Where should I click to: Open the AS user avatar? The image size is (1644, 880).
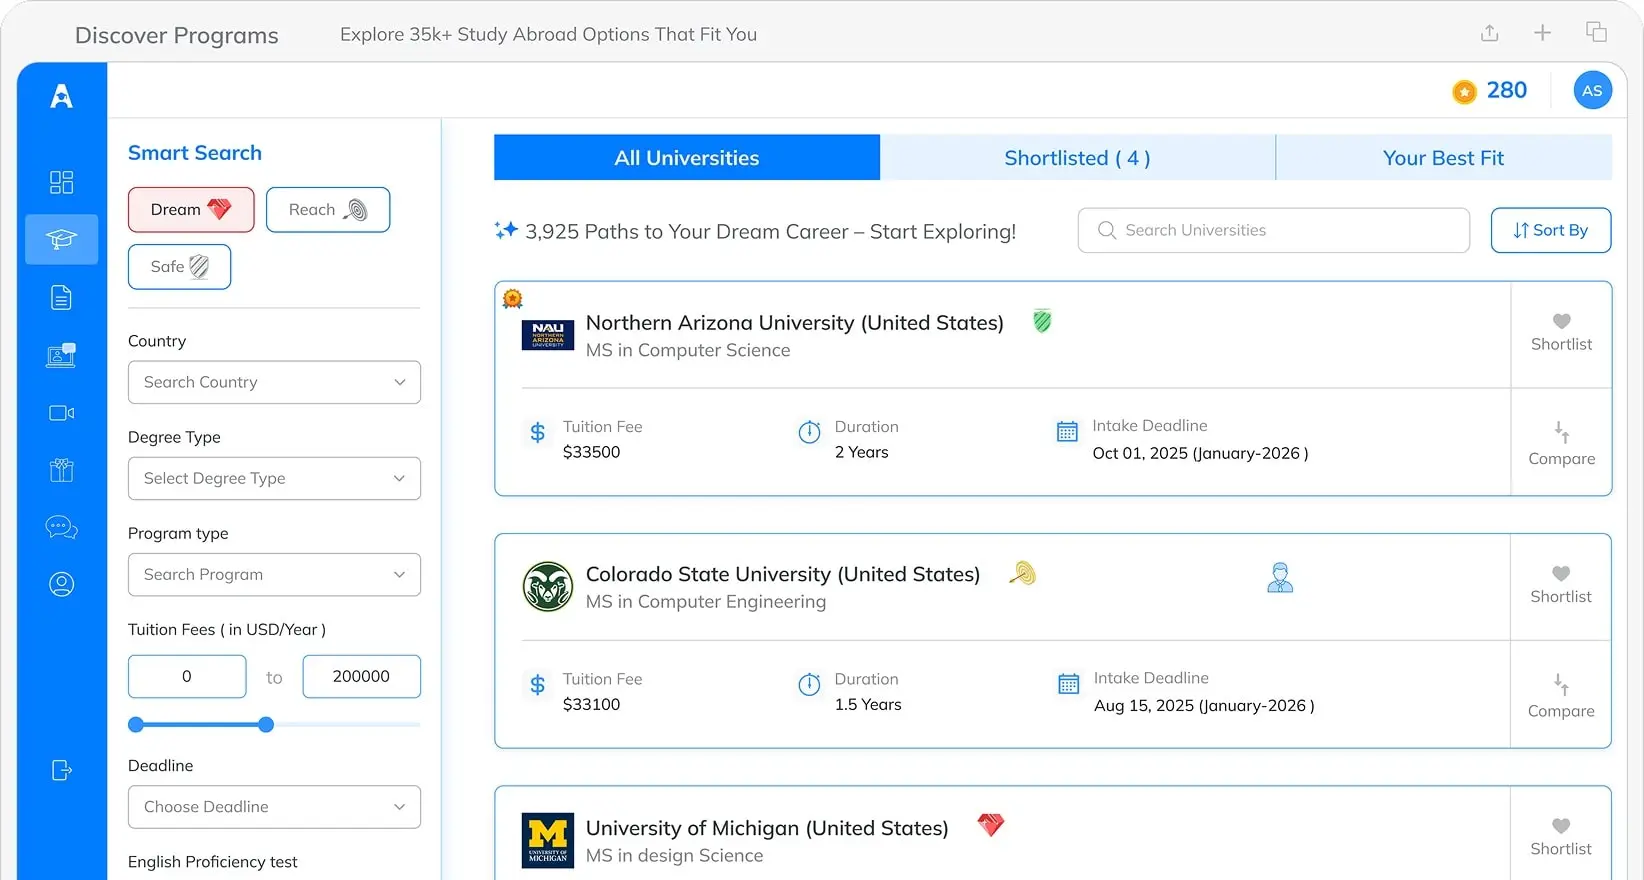tap(1592, 90)
